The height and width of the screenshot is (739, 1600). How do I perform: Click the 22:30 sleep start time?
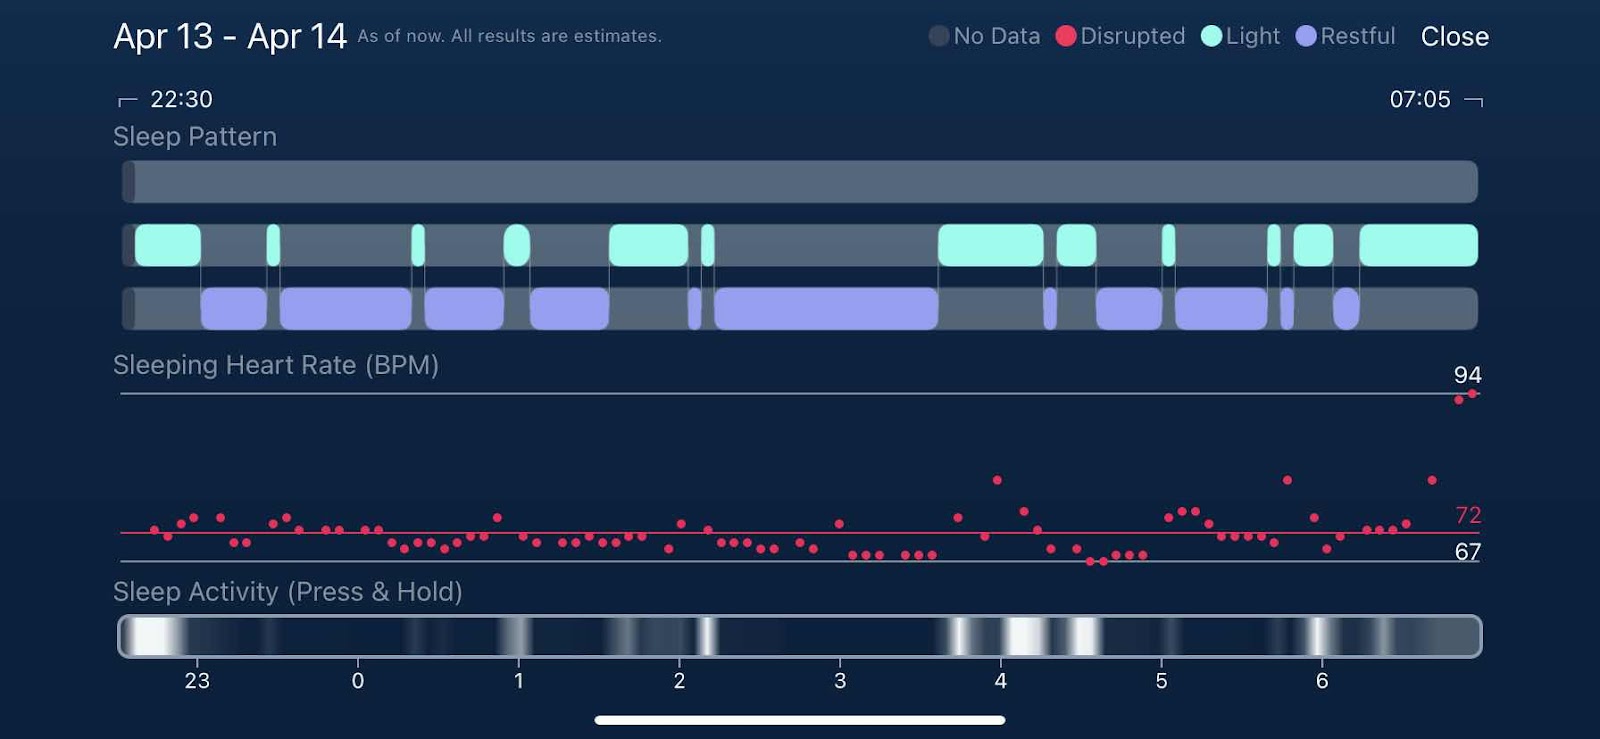click(181, 99)
